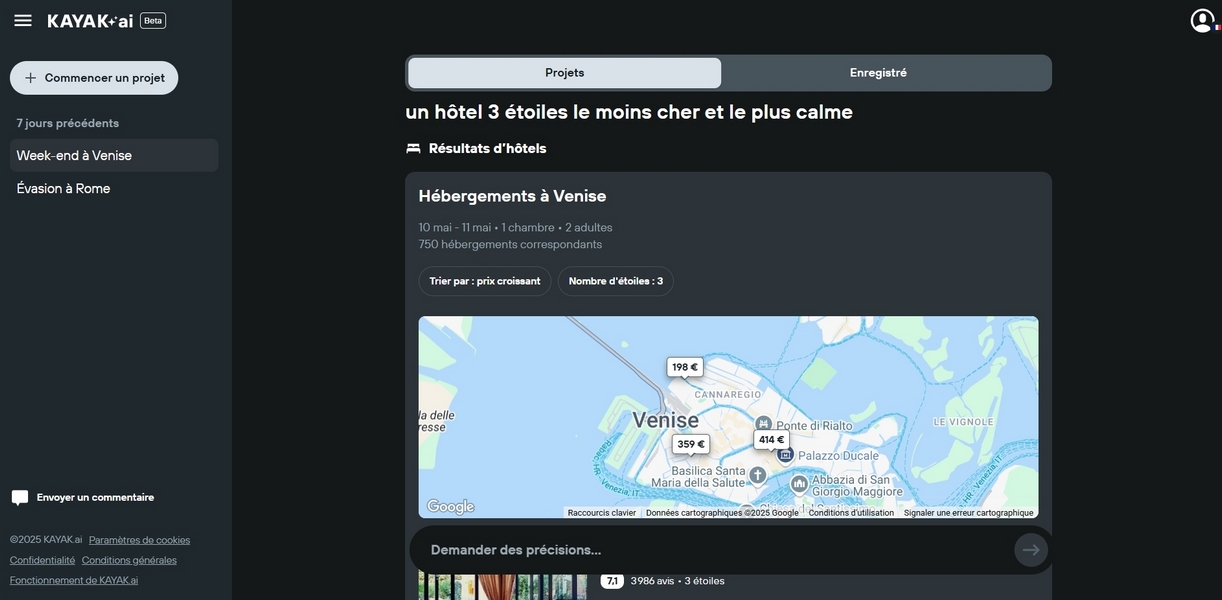1222x600 pixels.
Task: Click the Ponte di Rialto map pin
Action: (763, 423)
